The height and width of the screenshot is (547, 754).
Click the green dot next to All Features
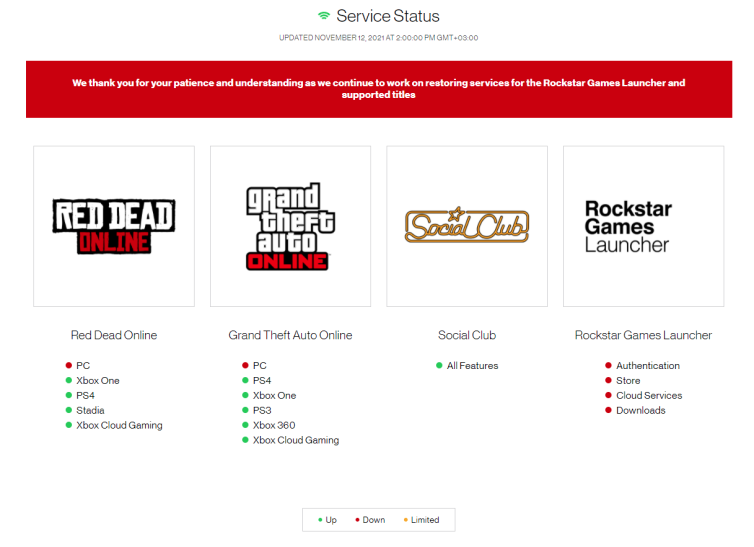coord(439,365)
